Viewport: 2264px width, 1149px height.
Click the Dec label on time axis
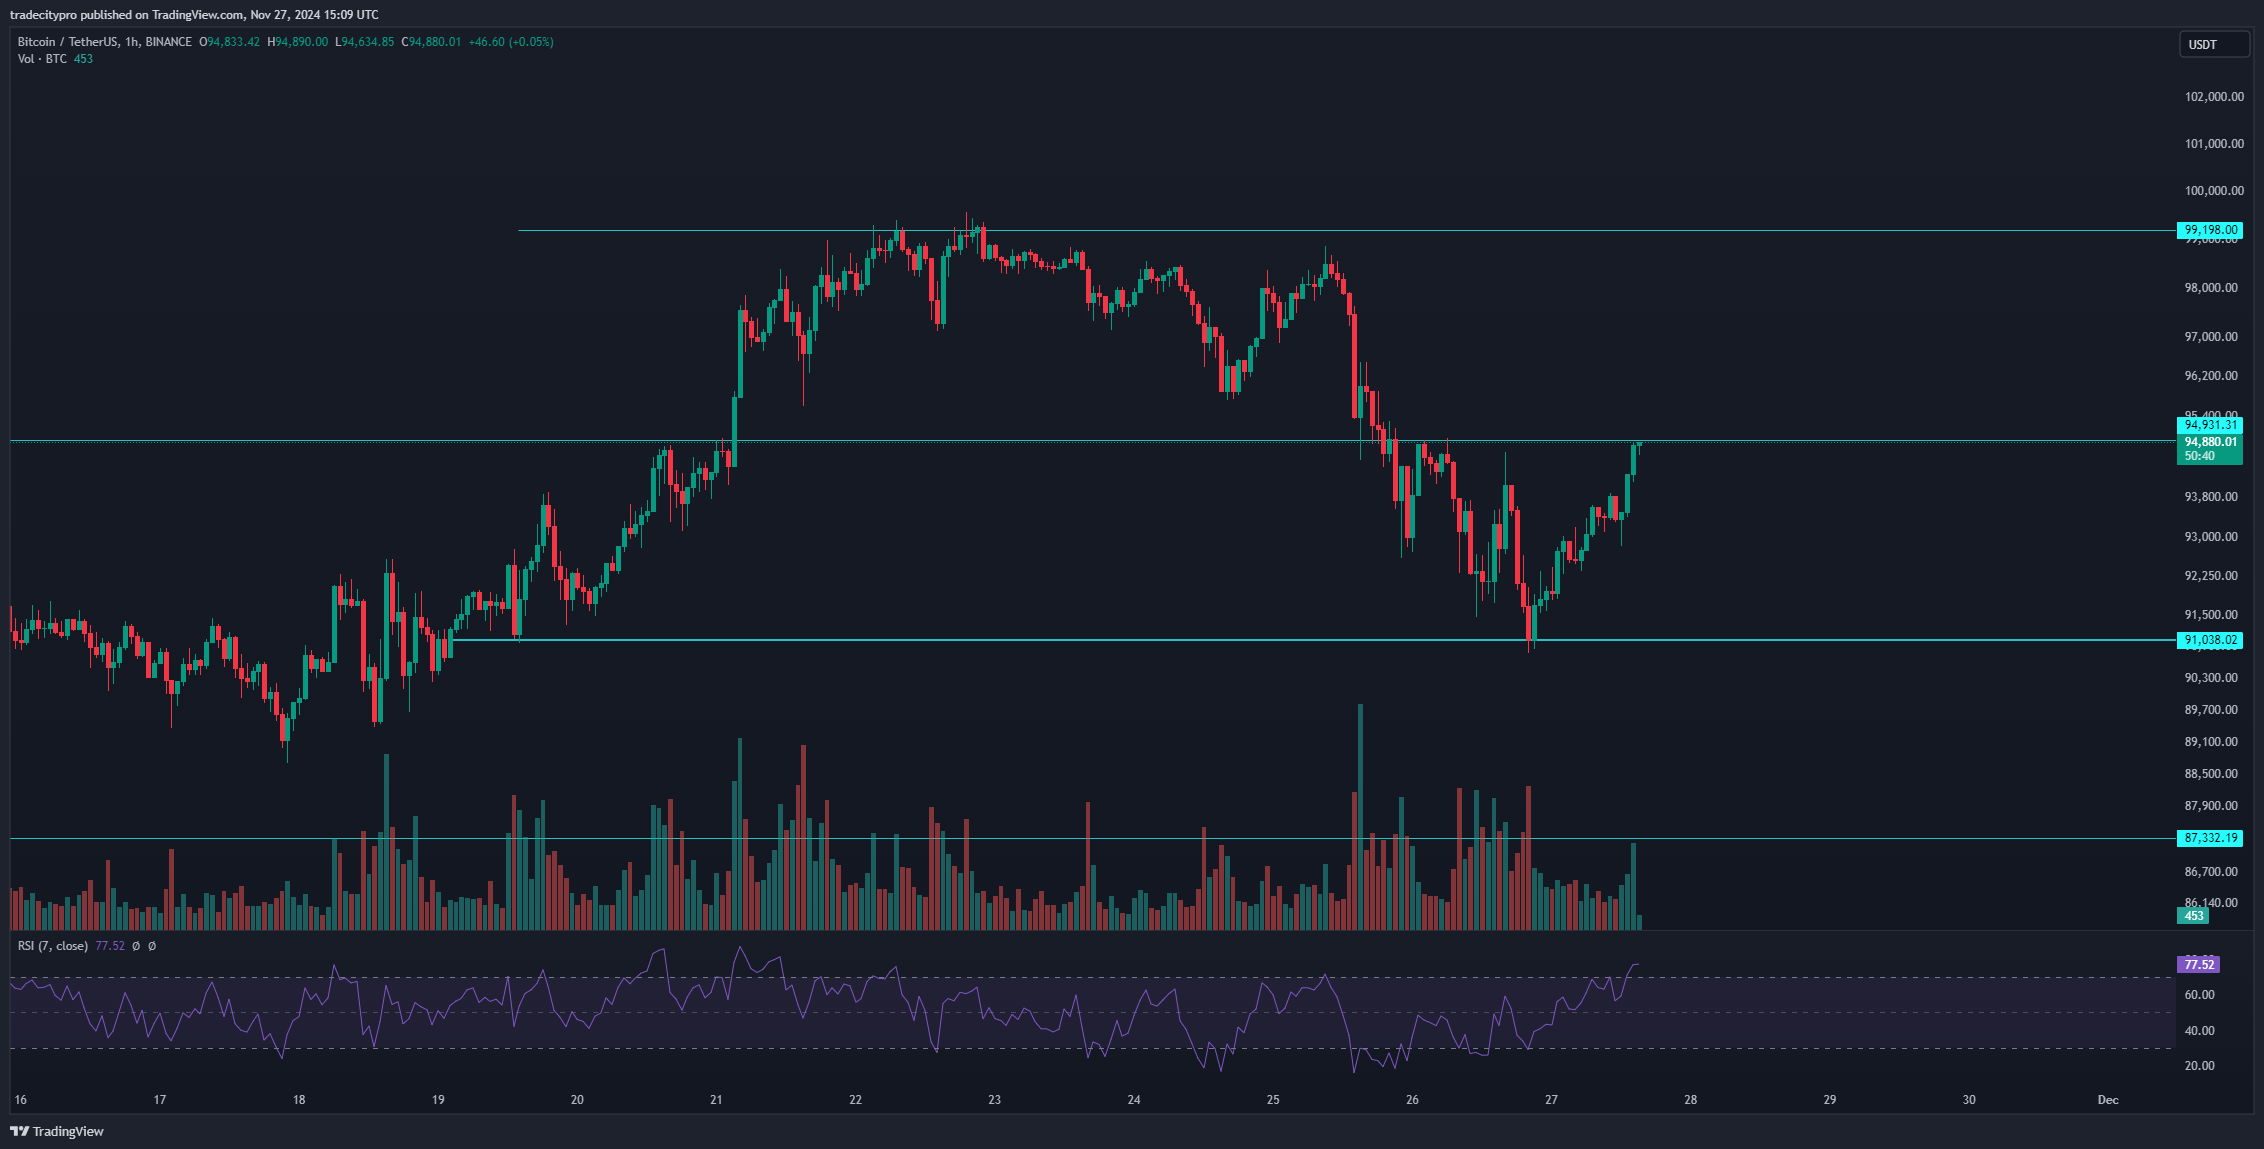2108,1100
